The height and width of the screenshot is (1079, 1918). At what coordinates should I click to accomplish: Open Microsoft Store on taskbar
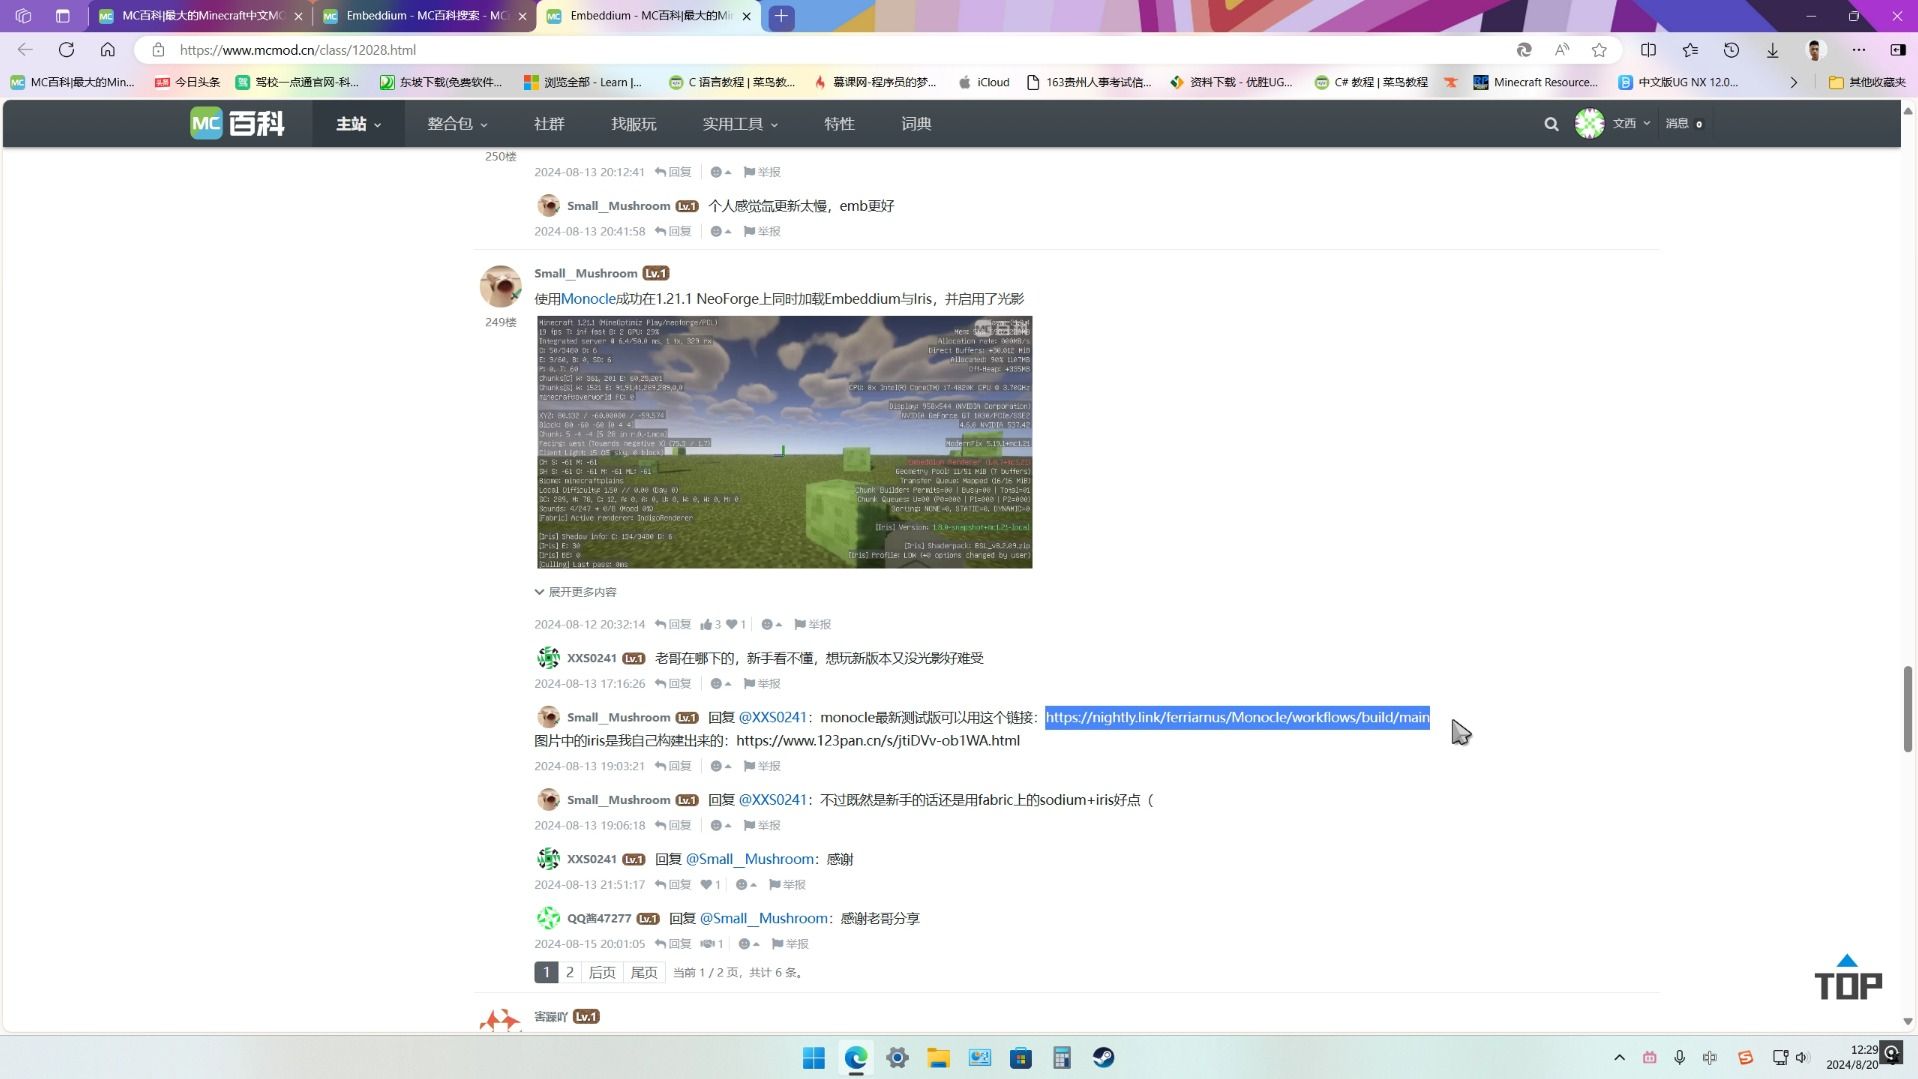1021,1058
